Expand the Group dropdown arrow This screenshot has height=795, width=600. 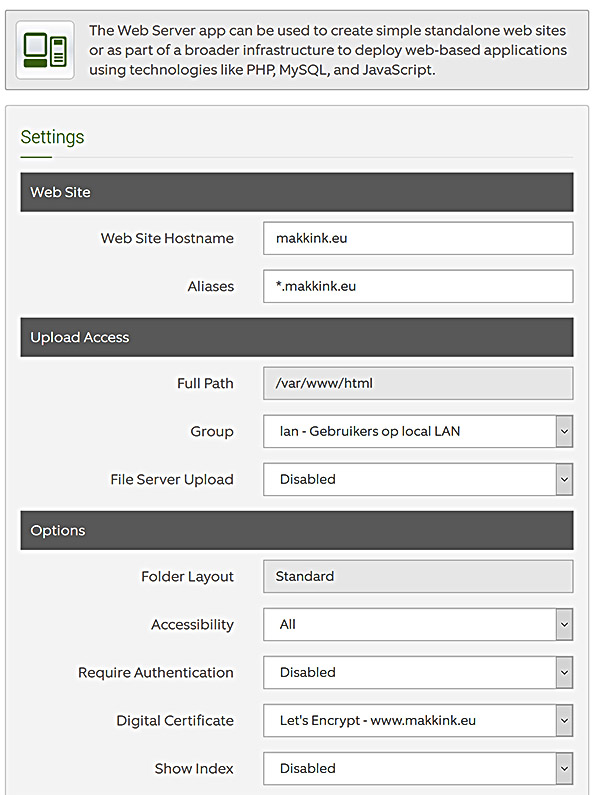564,431
